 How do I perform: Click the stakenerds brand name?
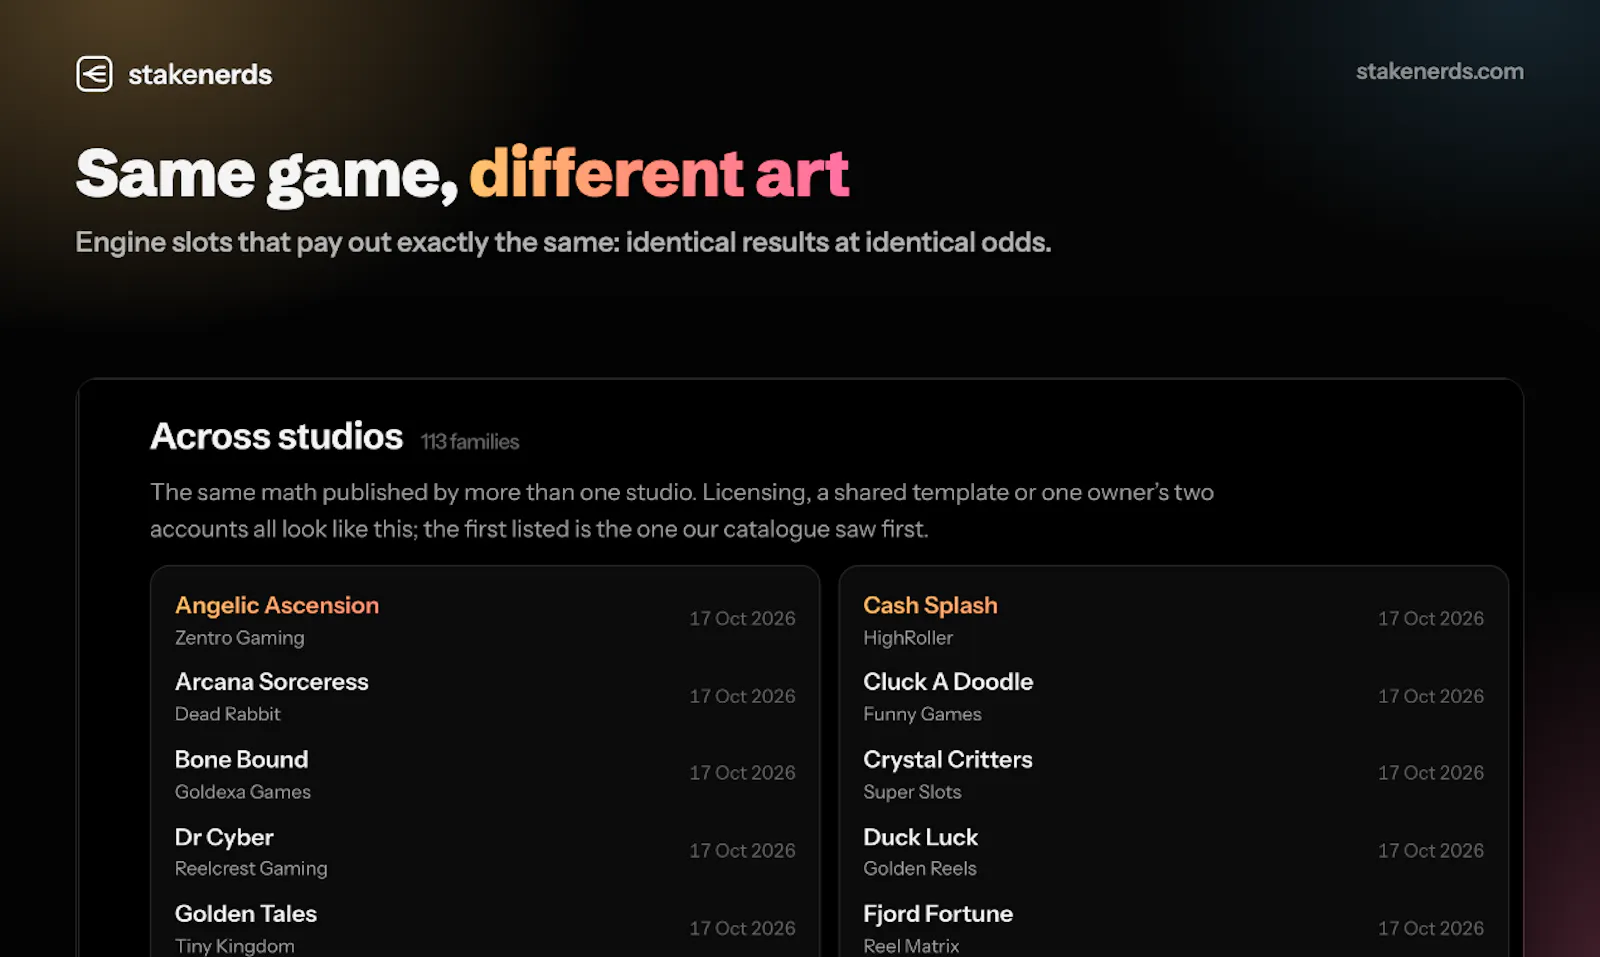(x=200, y=75)
